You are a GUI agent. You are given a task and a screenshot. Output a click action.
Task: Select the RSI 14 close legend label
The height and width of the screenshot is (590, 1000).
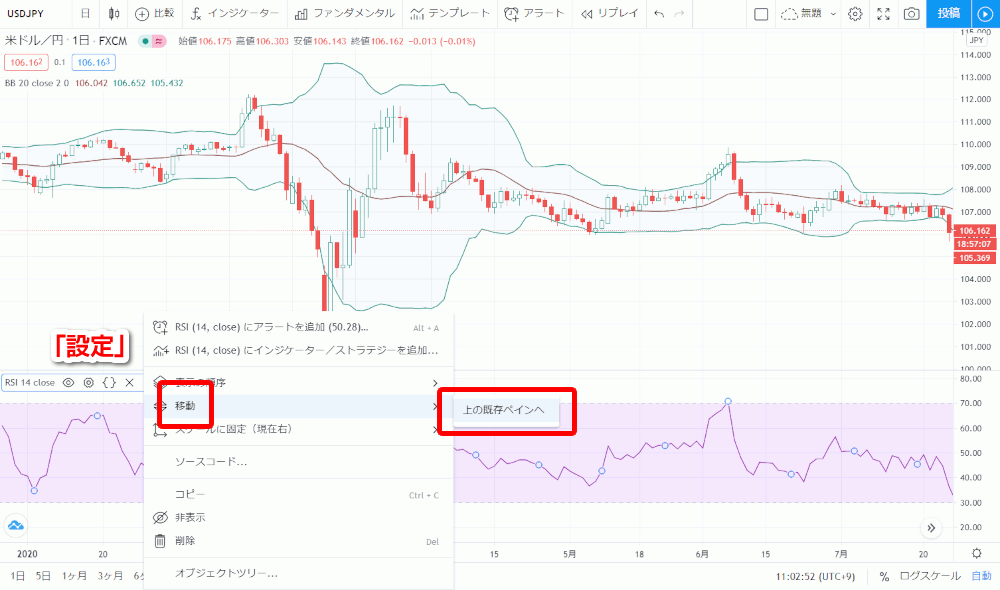30,383
